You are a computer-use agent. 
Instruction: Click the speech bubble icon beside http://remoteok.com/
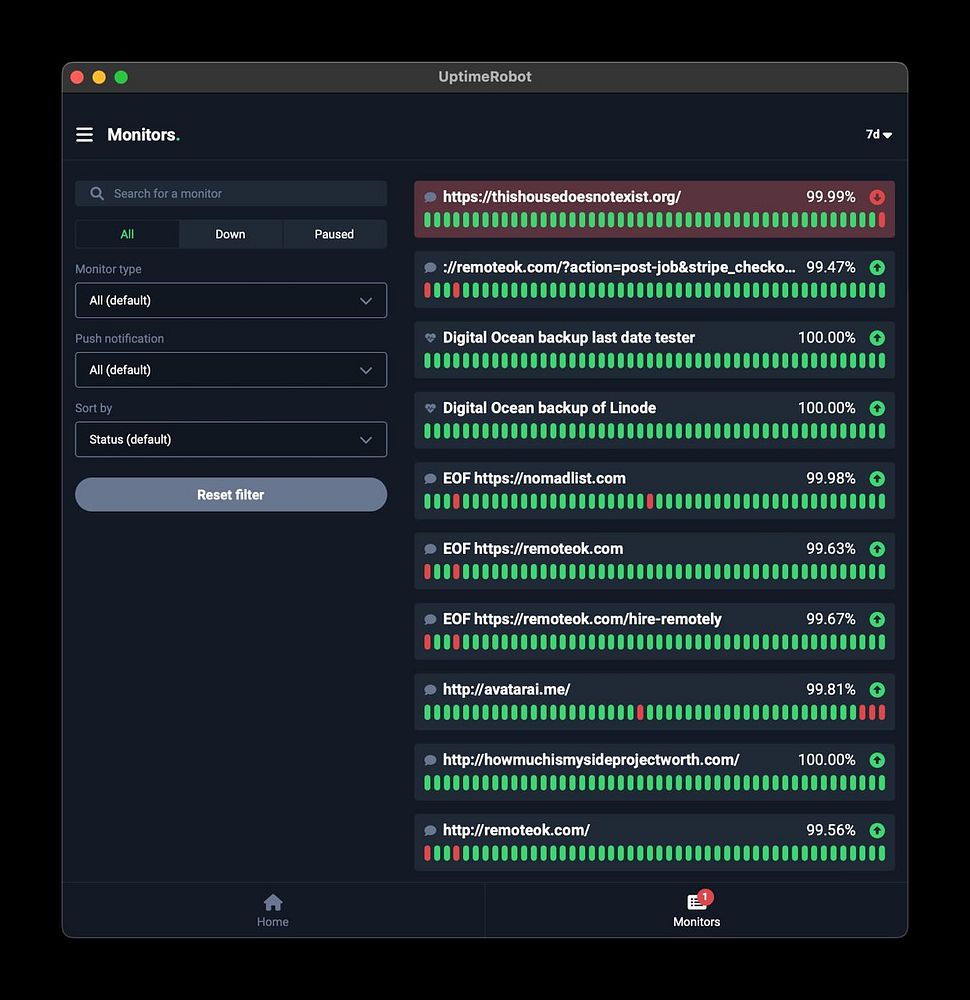430,830
